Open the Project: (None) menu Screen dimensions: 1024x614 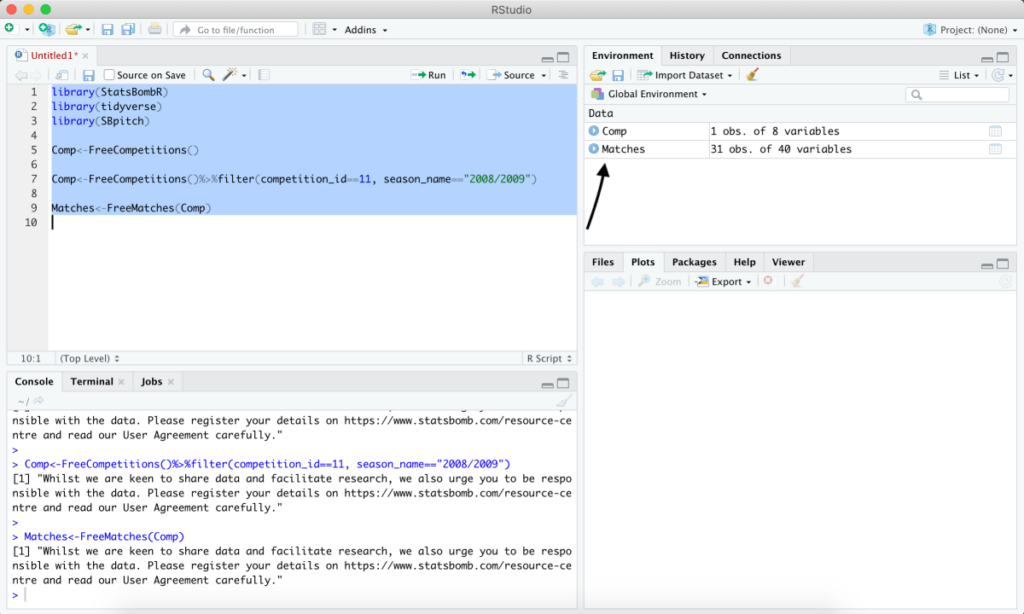pyautogui.click(x=970, y=30)
